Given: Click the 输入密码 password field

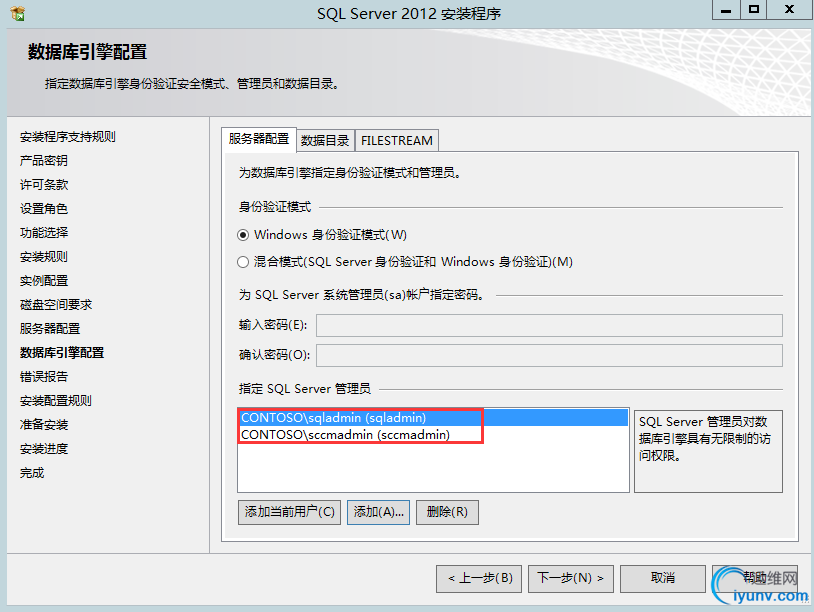Looking at the screenshot, I should pyautogui.click(x=549, y=325).
